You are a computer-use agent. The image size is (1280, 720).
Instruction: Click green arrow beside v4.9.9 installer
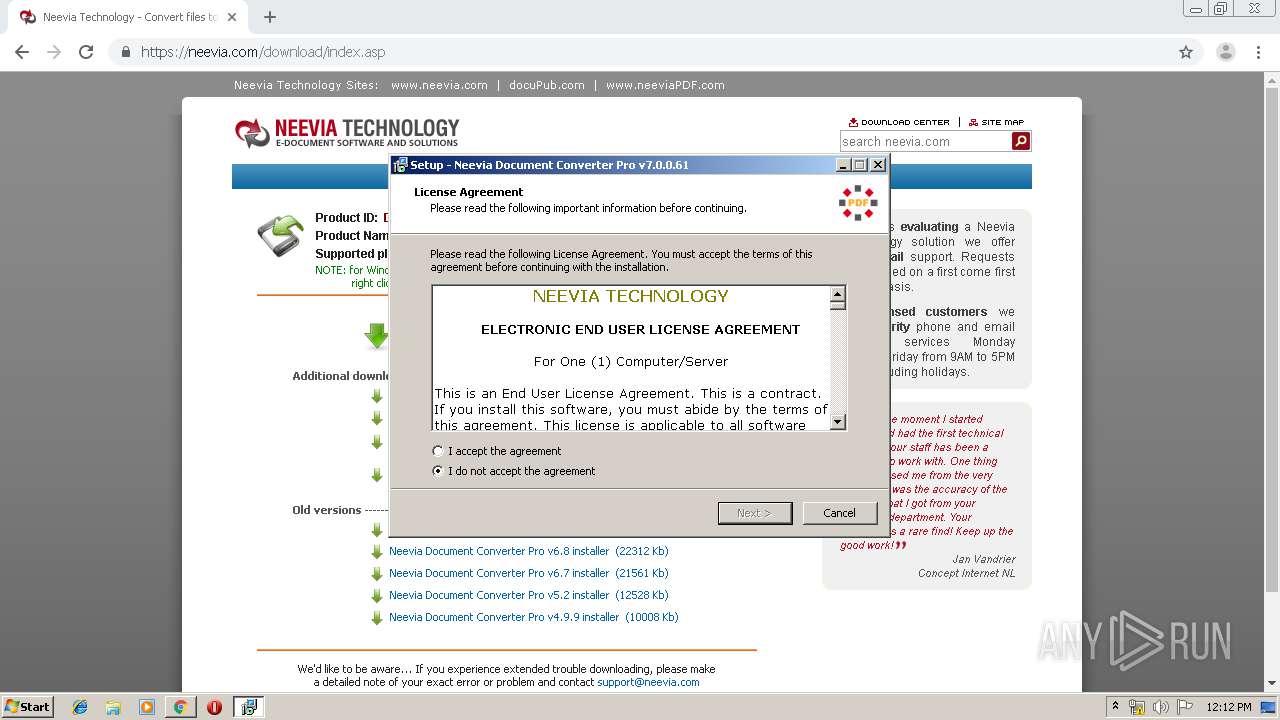(x=377, y=618)
